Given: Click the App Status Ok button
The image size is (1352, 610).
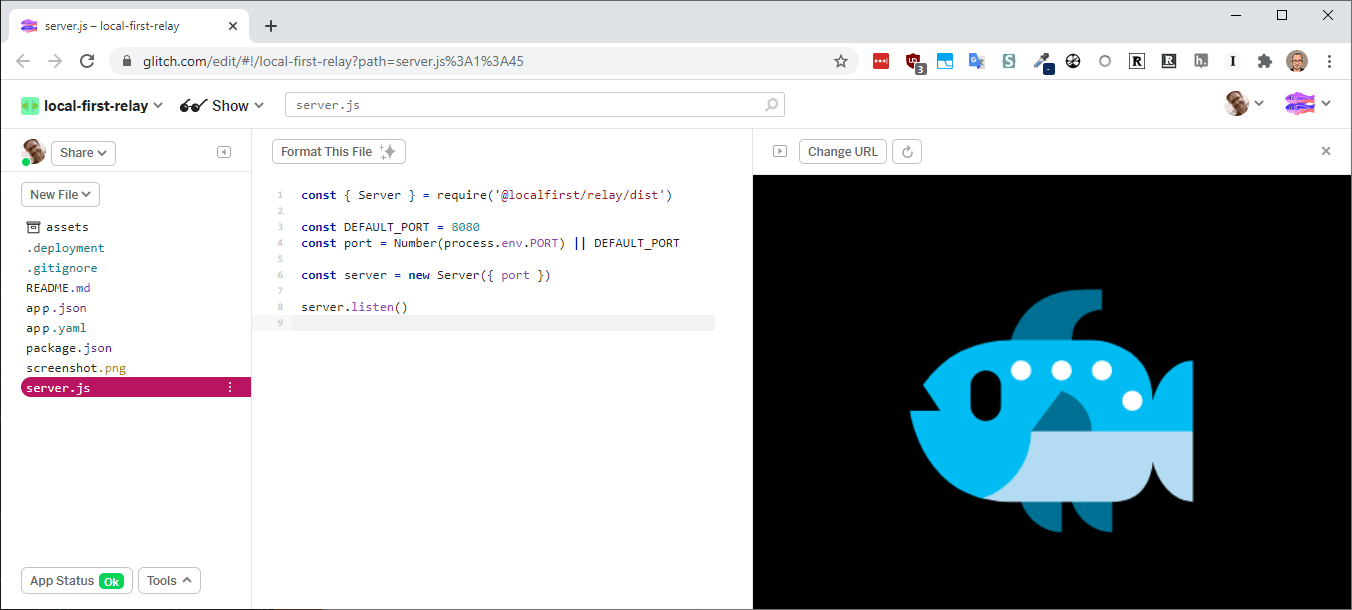Looking at the screenshot, I should coord(76,580).
